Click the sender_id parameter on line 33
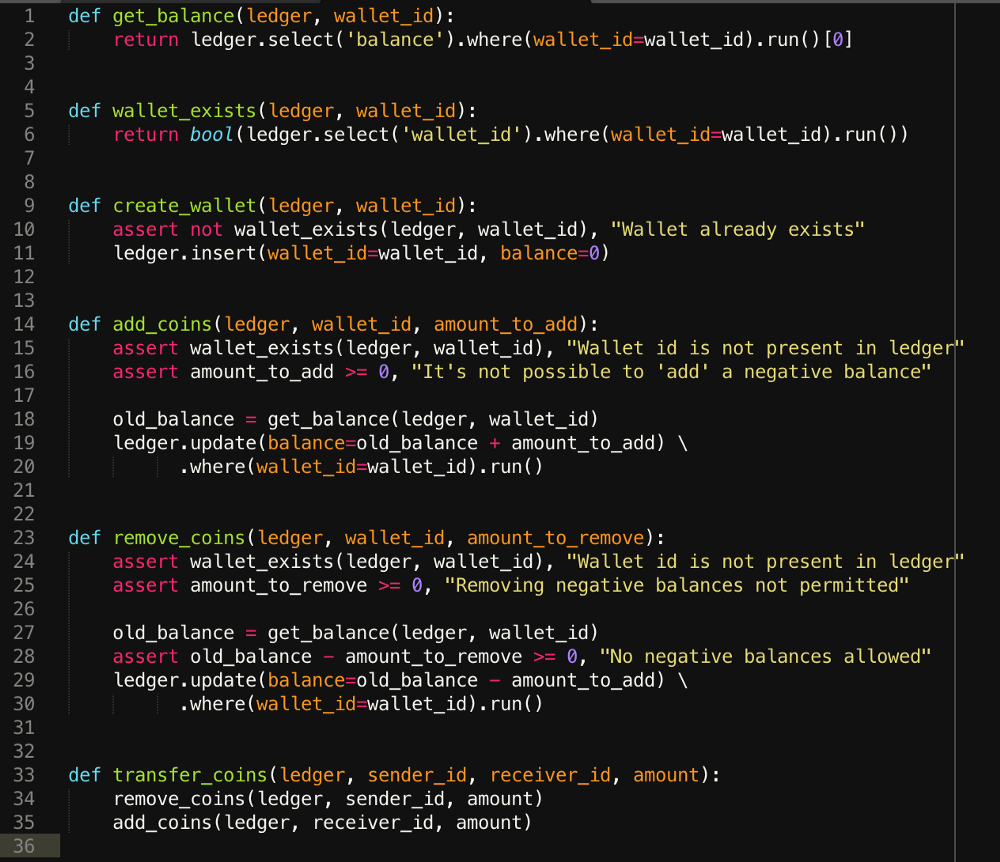Screen dimensions: 1000x862 417,775
